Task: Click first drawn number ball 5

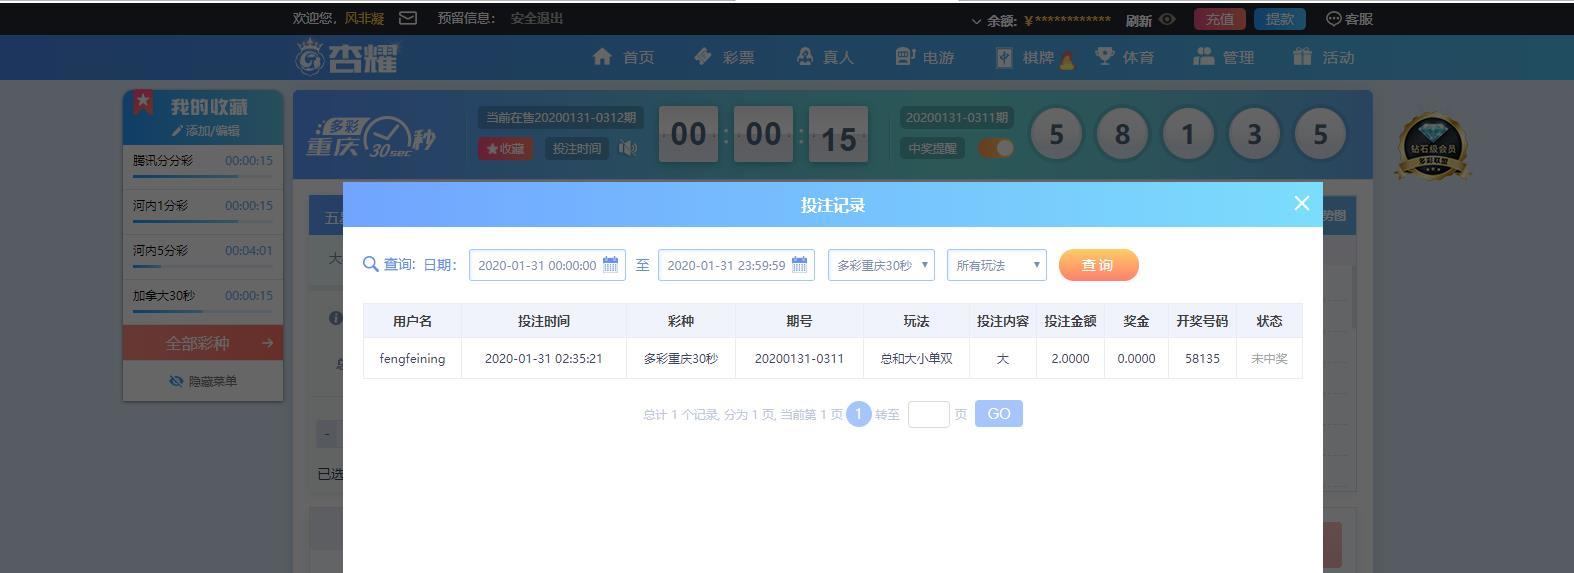Action: coord(1056,134)
